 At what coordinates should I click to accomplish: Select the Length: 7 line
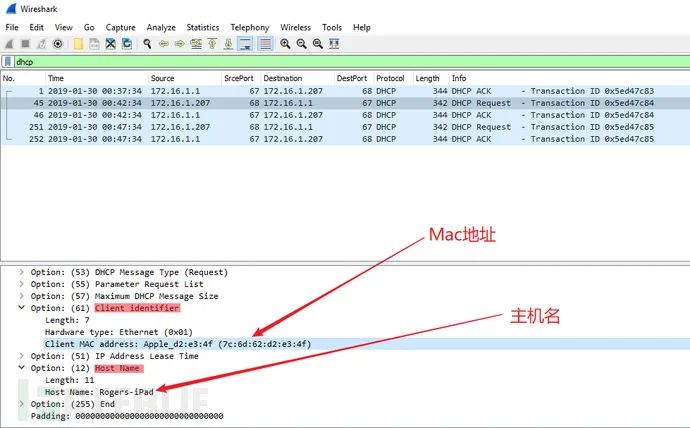coord(67,320)
